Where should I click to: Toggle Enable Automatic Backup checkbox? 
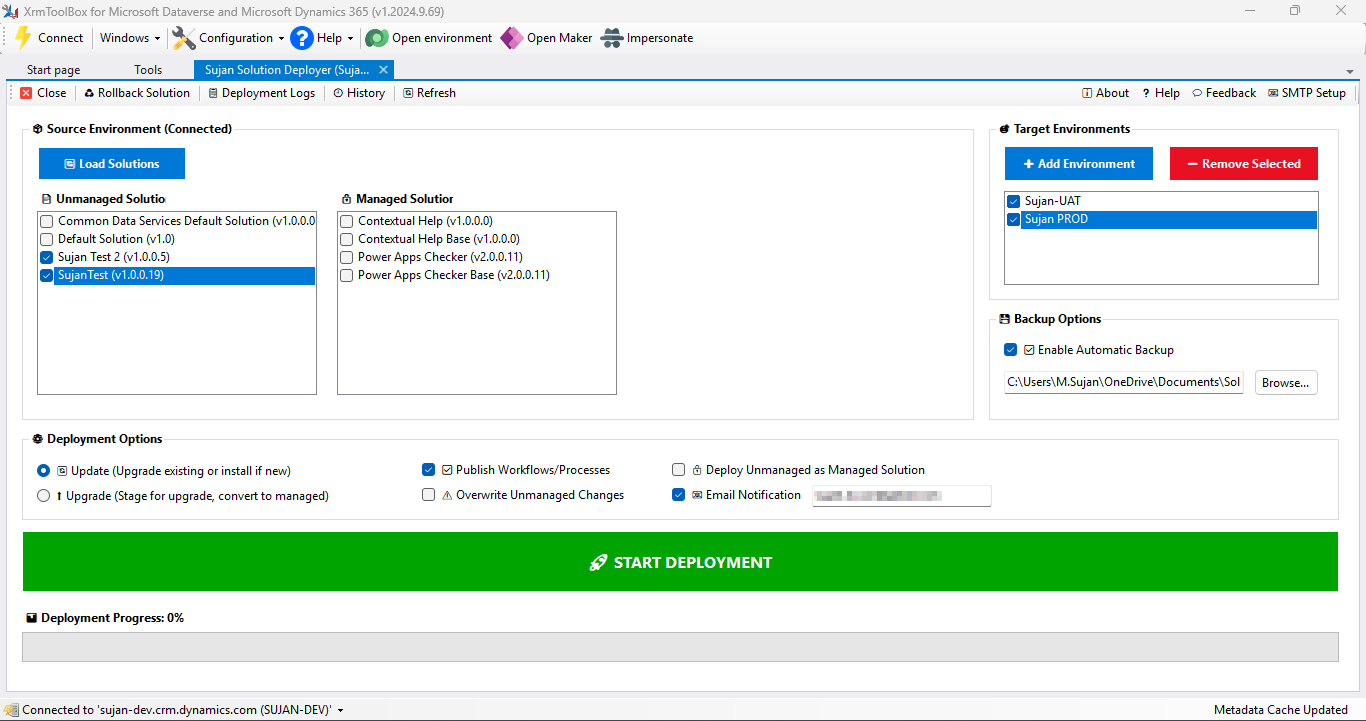tap(1011, 350)
